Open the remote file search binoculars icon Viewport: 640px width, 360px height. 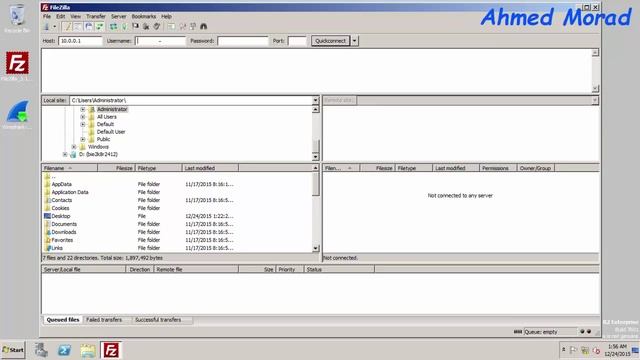pos(204,27)
